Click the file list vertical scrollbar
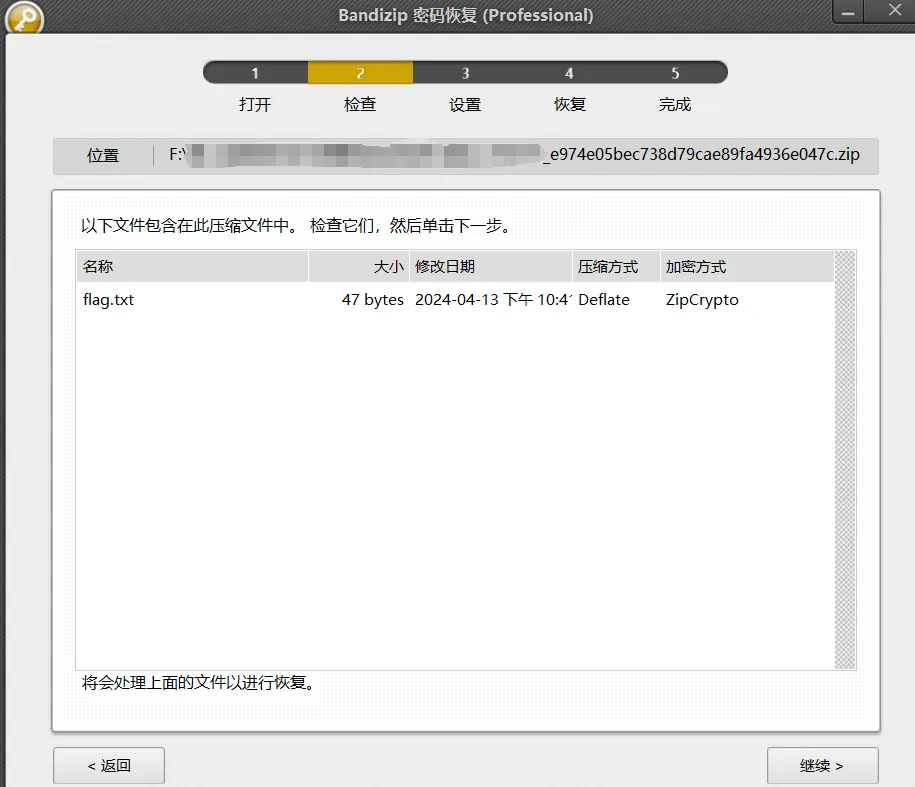 point(845,460)
